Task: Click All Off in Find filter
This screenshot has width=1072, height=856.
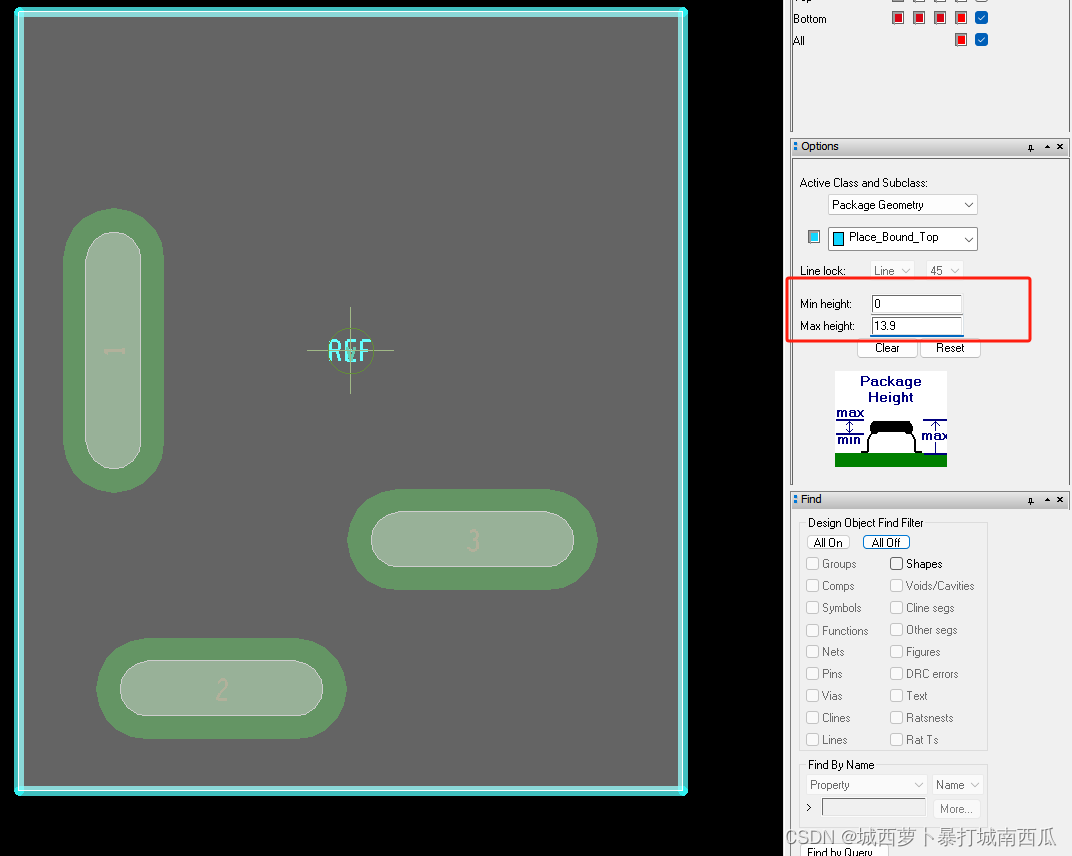Action: coord(886,542)
